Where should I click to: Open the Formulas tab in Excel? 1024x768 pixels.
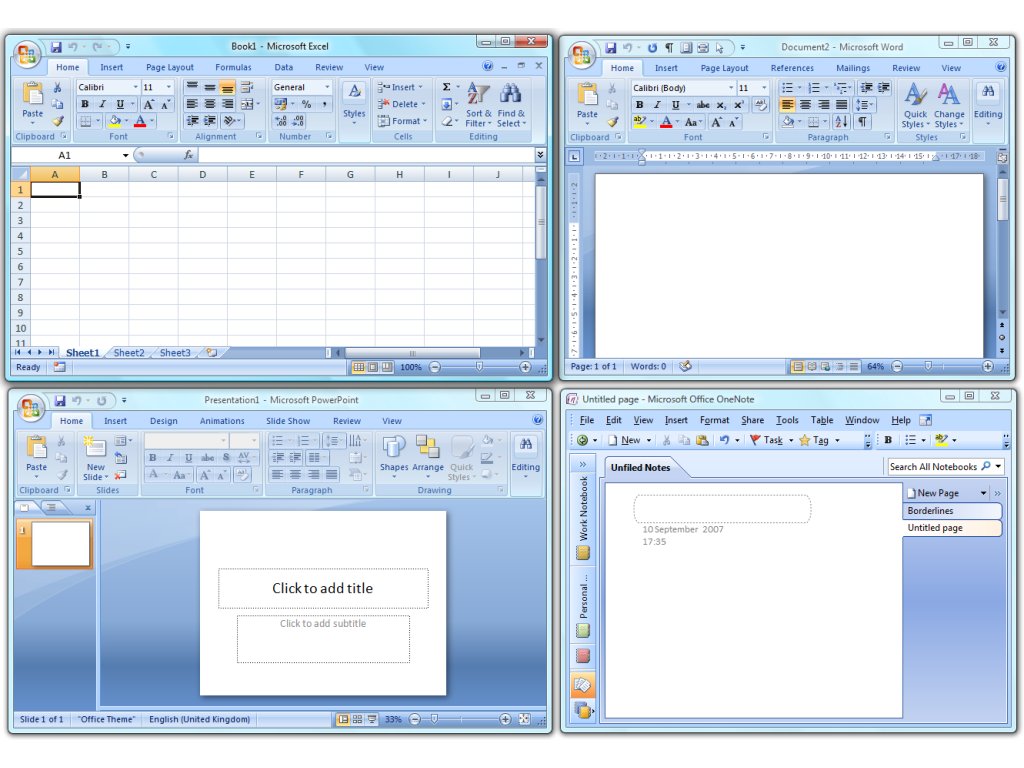click(x=233, y=67)
